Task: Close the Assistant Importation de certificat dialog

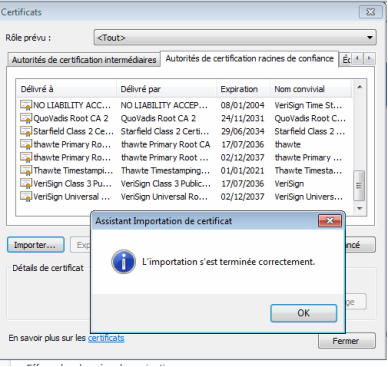Action: tap(330, 220)
